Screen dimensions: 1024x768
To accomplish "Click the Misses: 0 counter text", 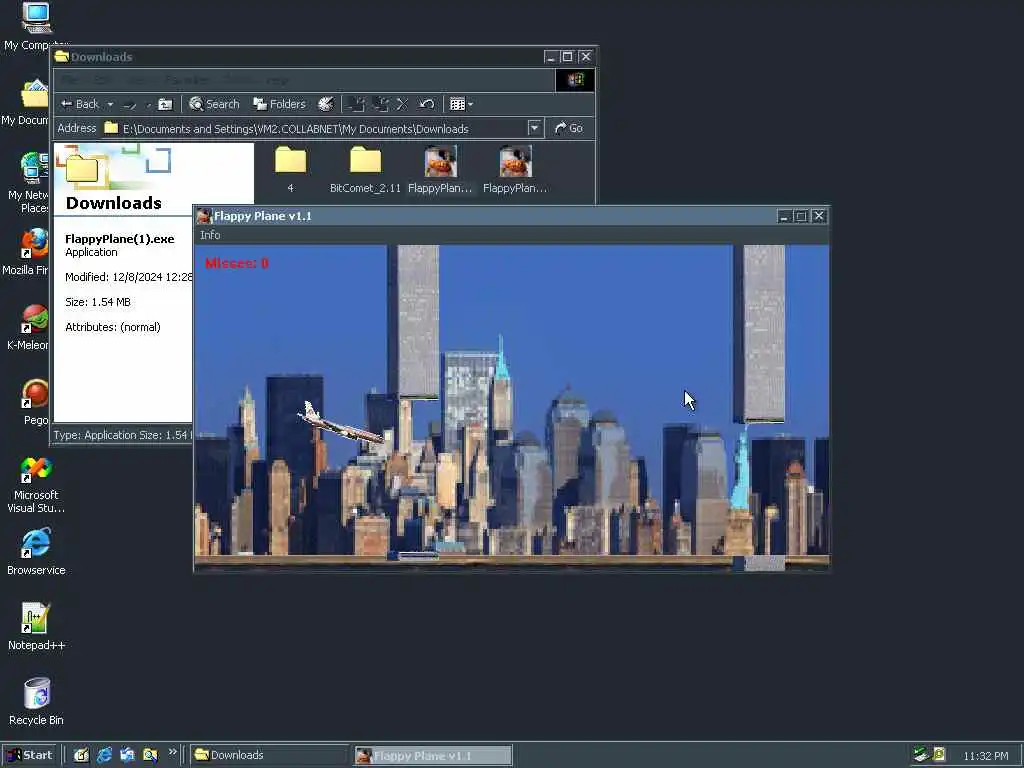I will [x=236, y=264].
